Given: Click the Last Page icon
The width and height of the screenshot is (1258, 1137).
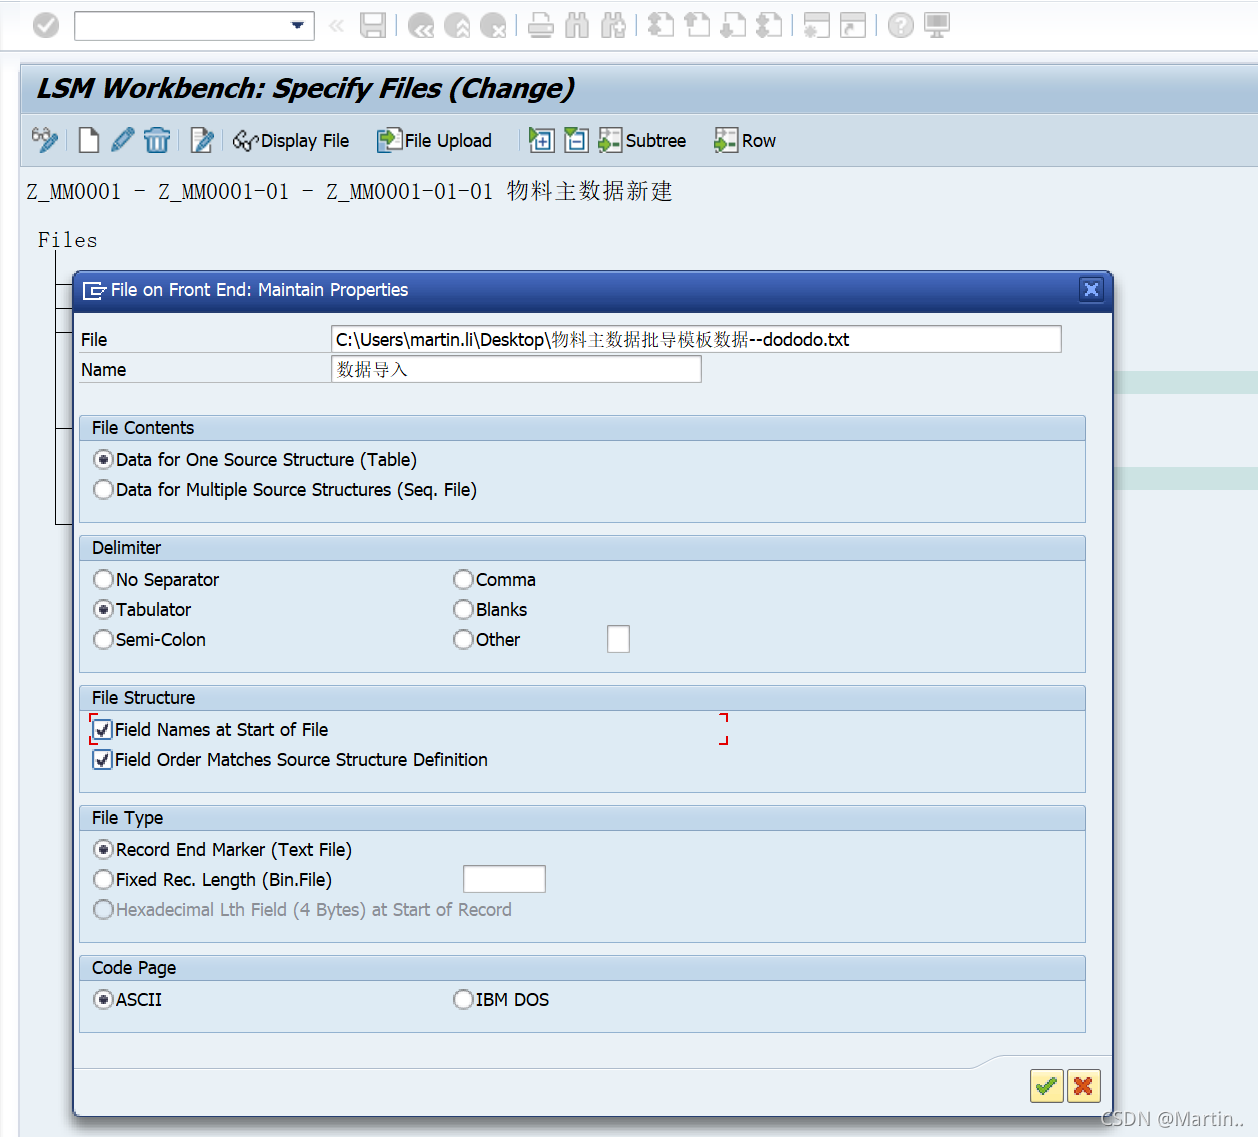Looking at the screenshot, I should click(769, 25).
